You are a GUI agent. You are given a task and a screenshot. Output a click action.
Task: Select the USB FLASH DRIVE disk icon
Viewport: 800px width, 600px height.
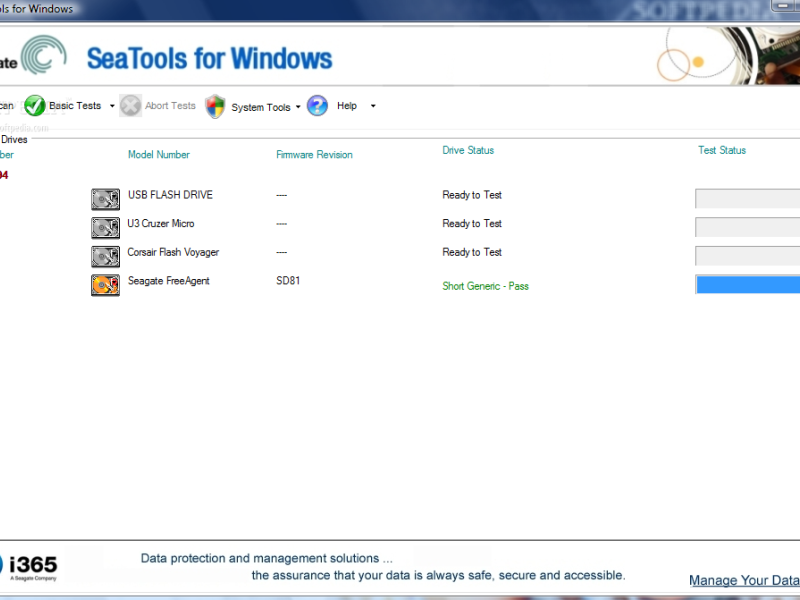(106, 199)
